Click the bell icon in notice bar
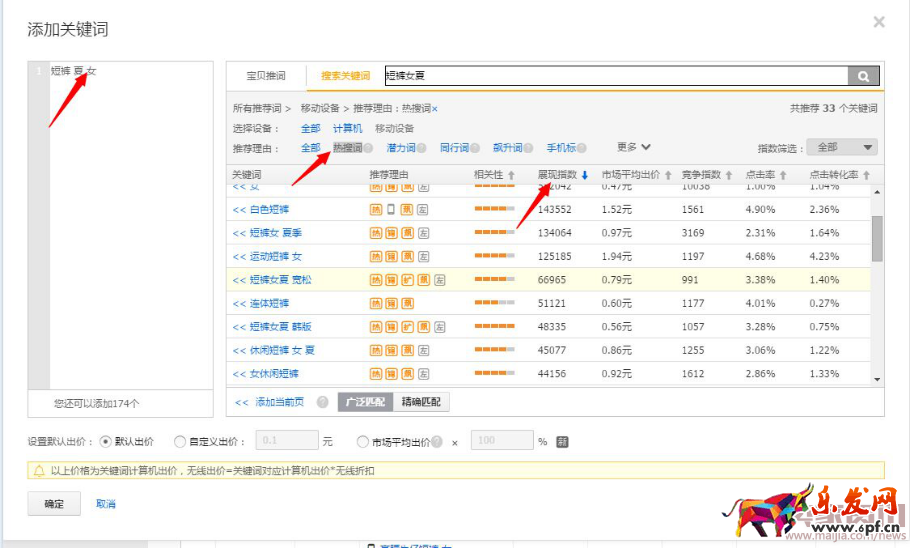The height and width of the screenshot is (548, 910). pos(39,471)
